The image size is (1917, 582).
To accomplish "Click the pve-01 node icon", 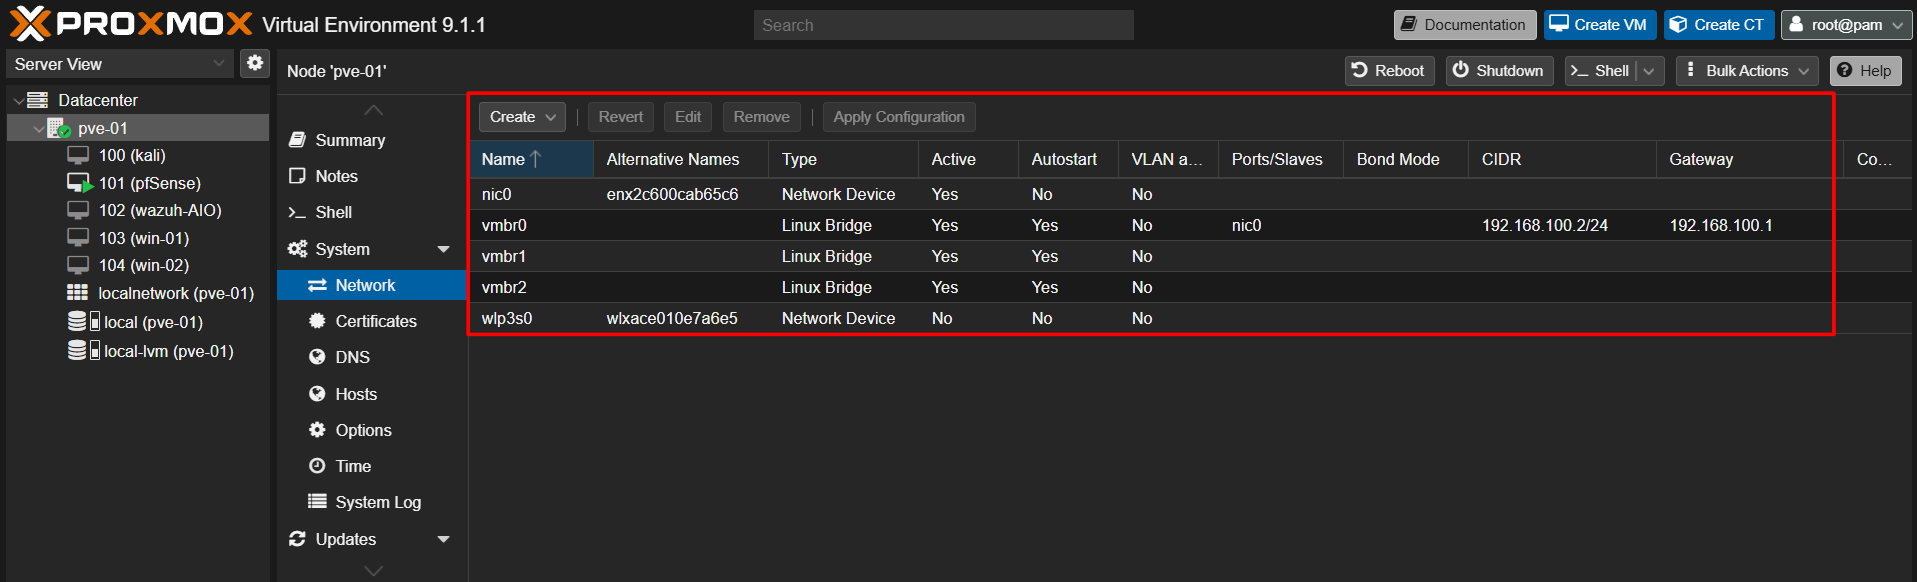I will pos(59,128).
